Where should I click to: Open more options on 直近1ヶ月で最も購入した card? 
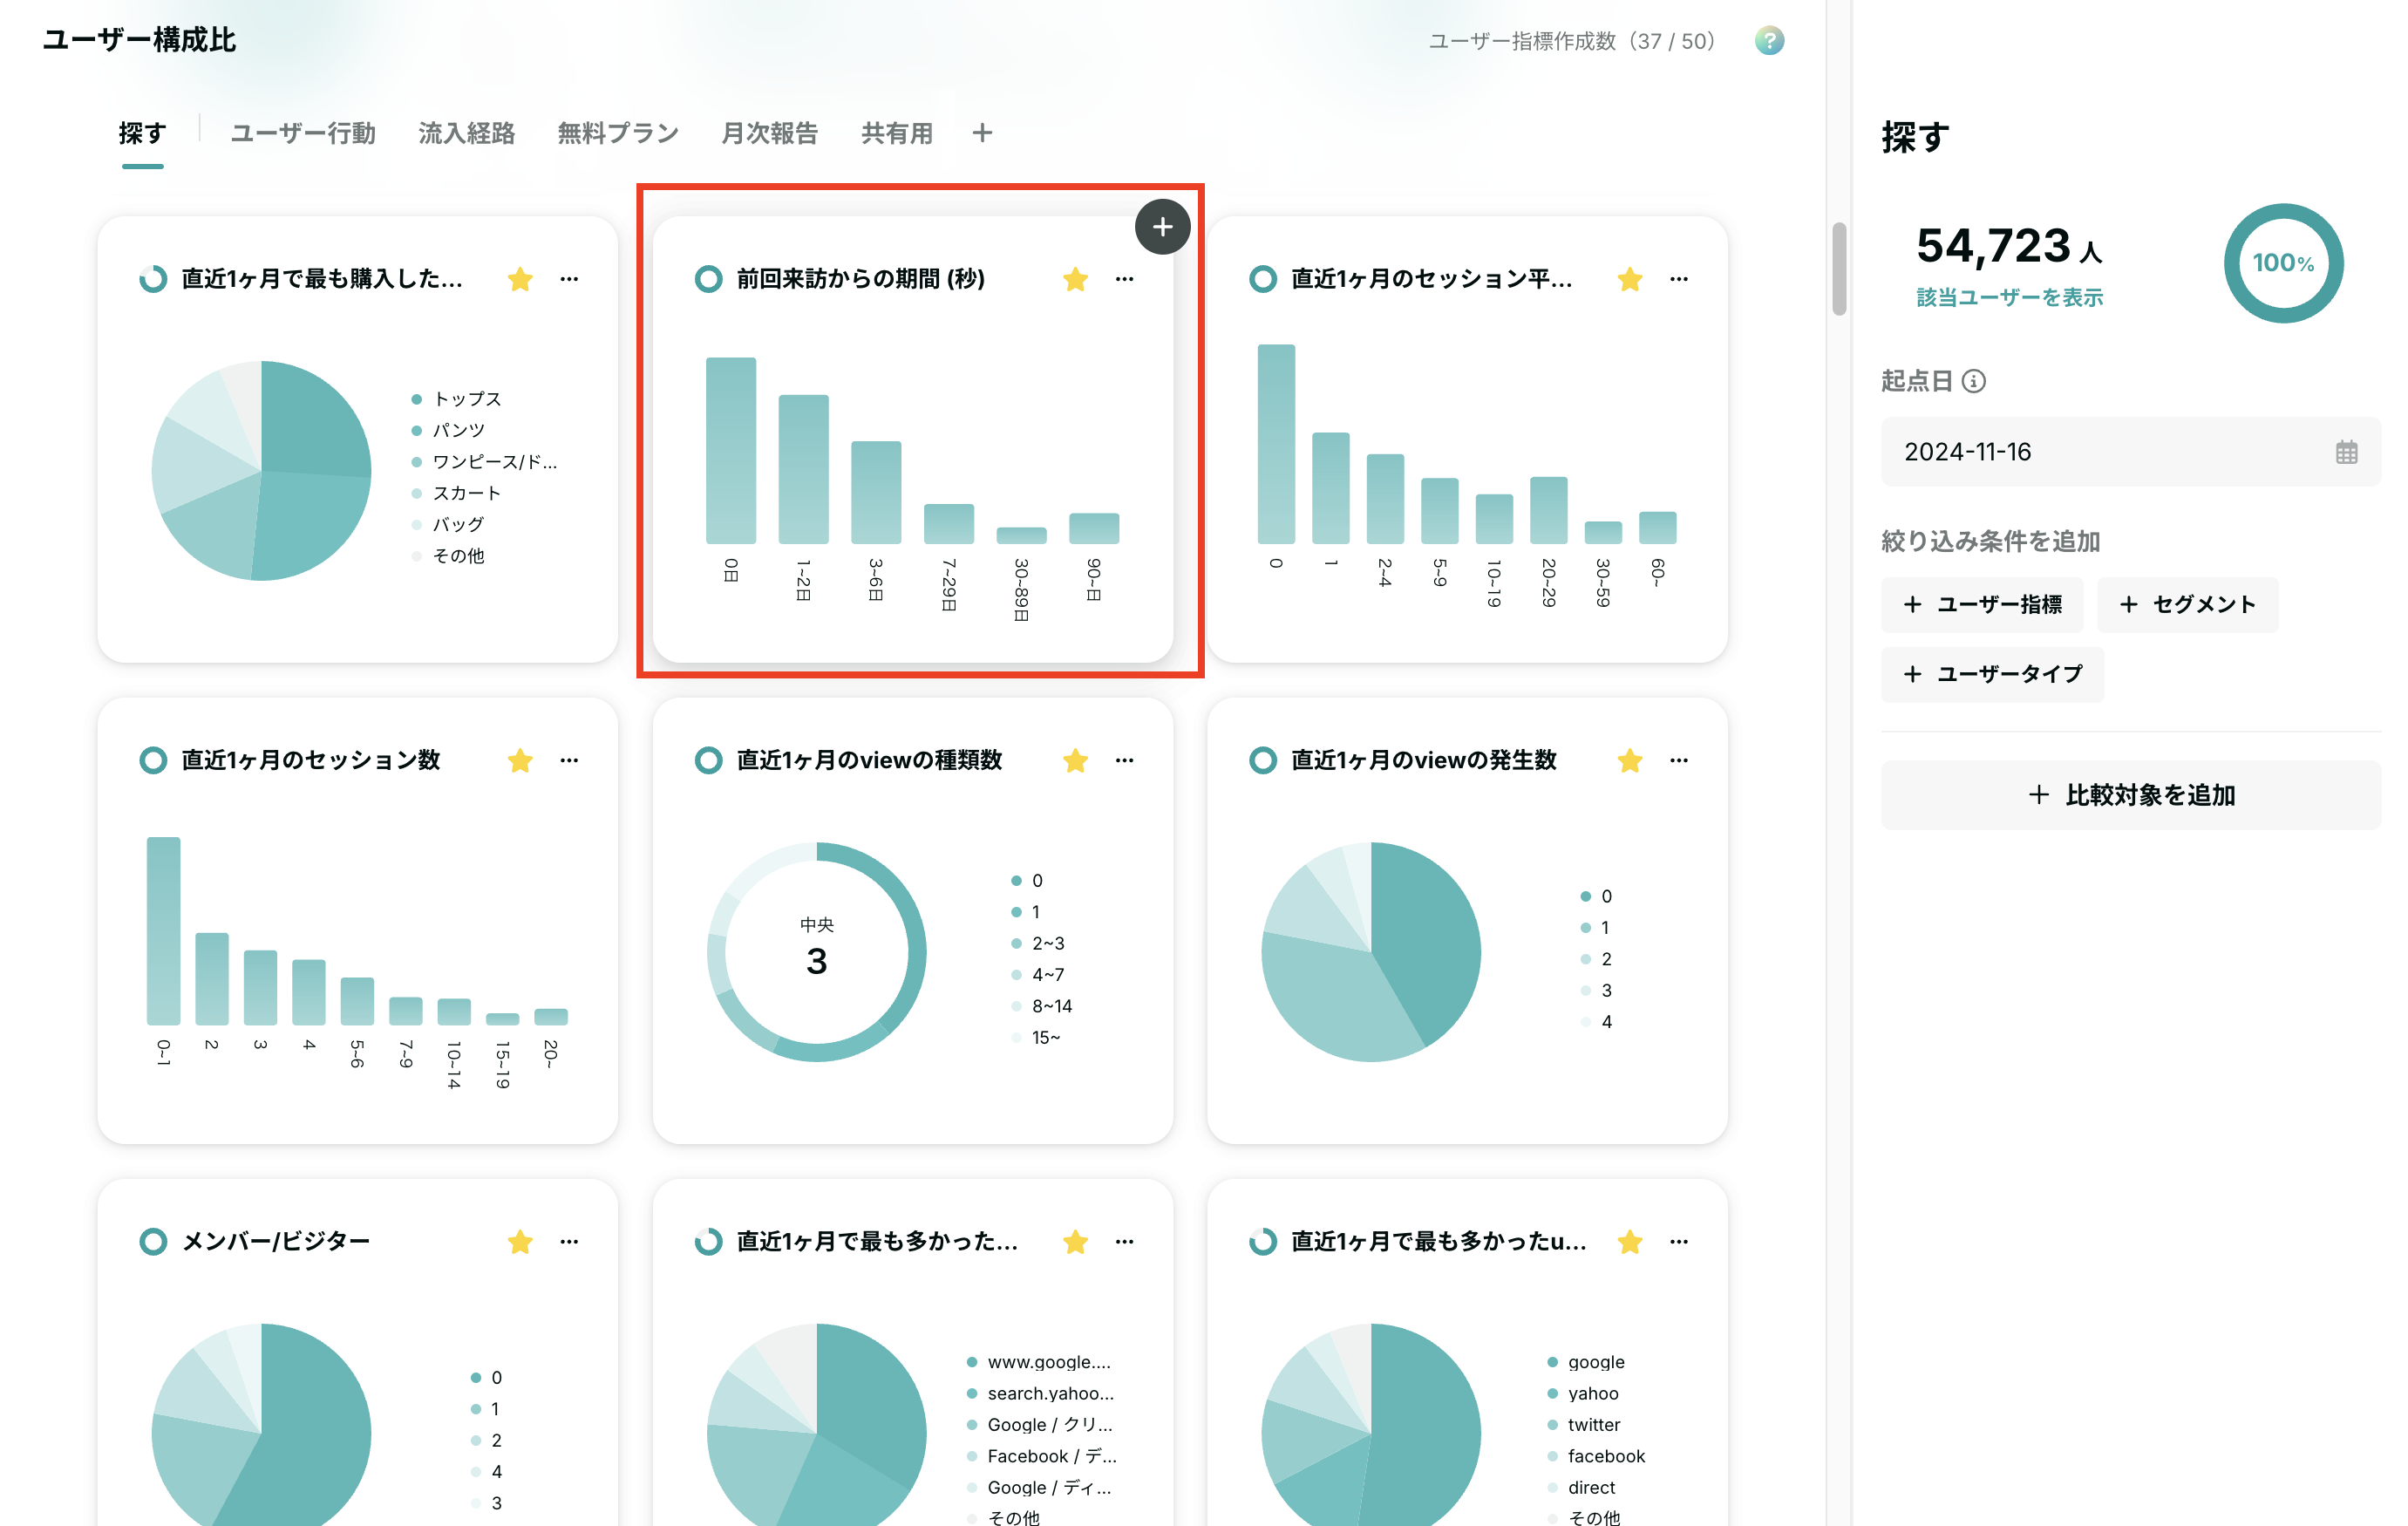(x=569, y=279)
